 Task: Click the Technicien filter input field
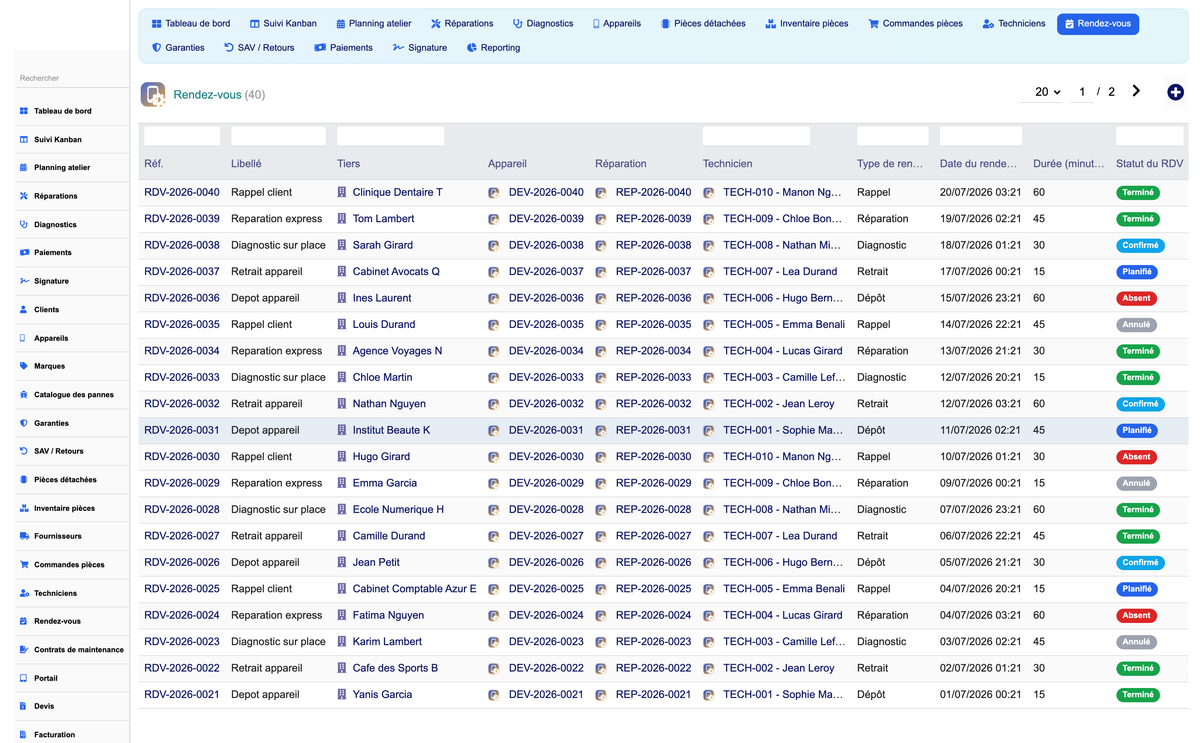pyautogui.click(x=756, y=136)
